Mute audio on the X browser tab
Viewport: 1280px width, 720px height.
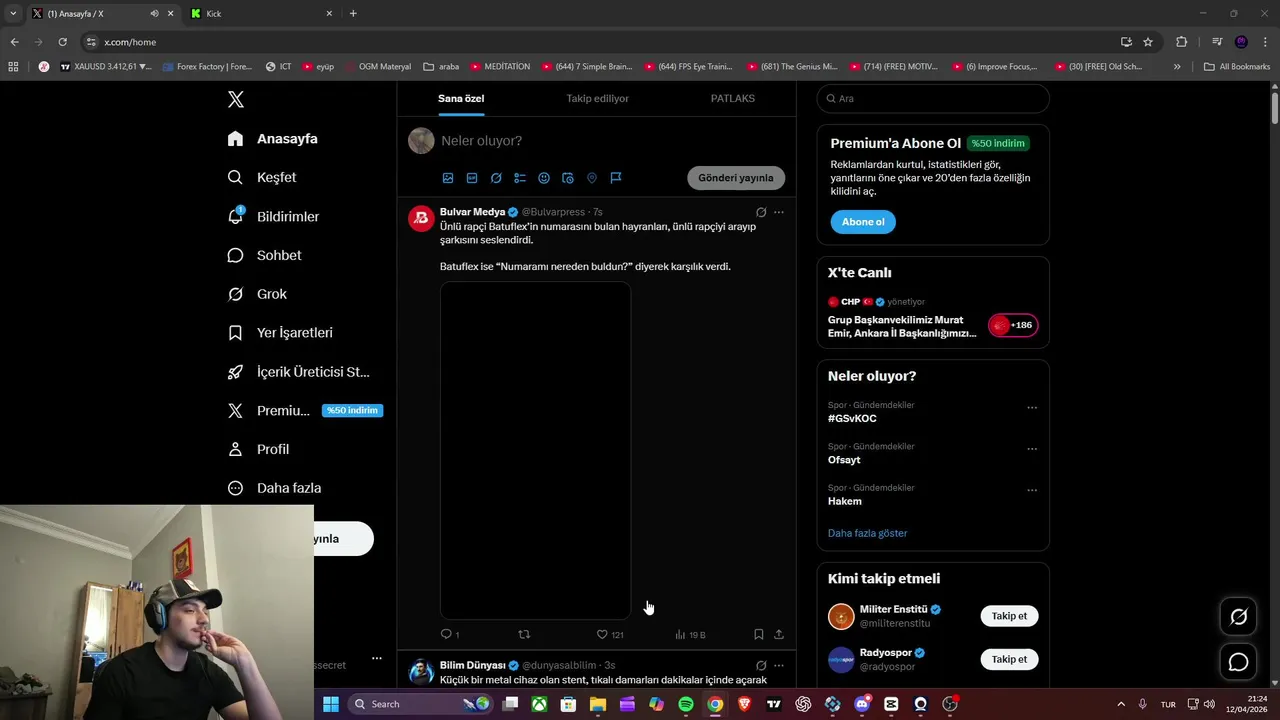154,13
